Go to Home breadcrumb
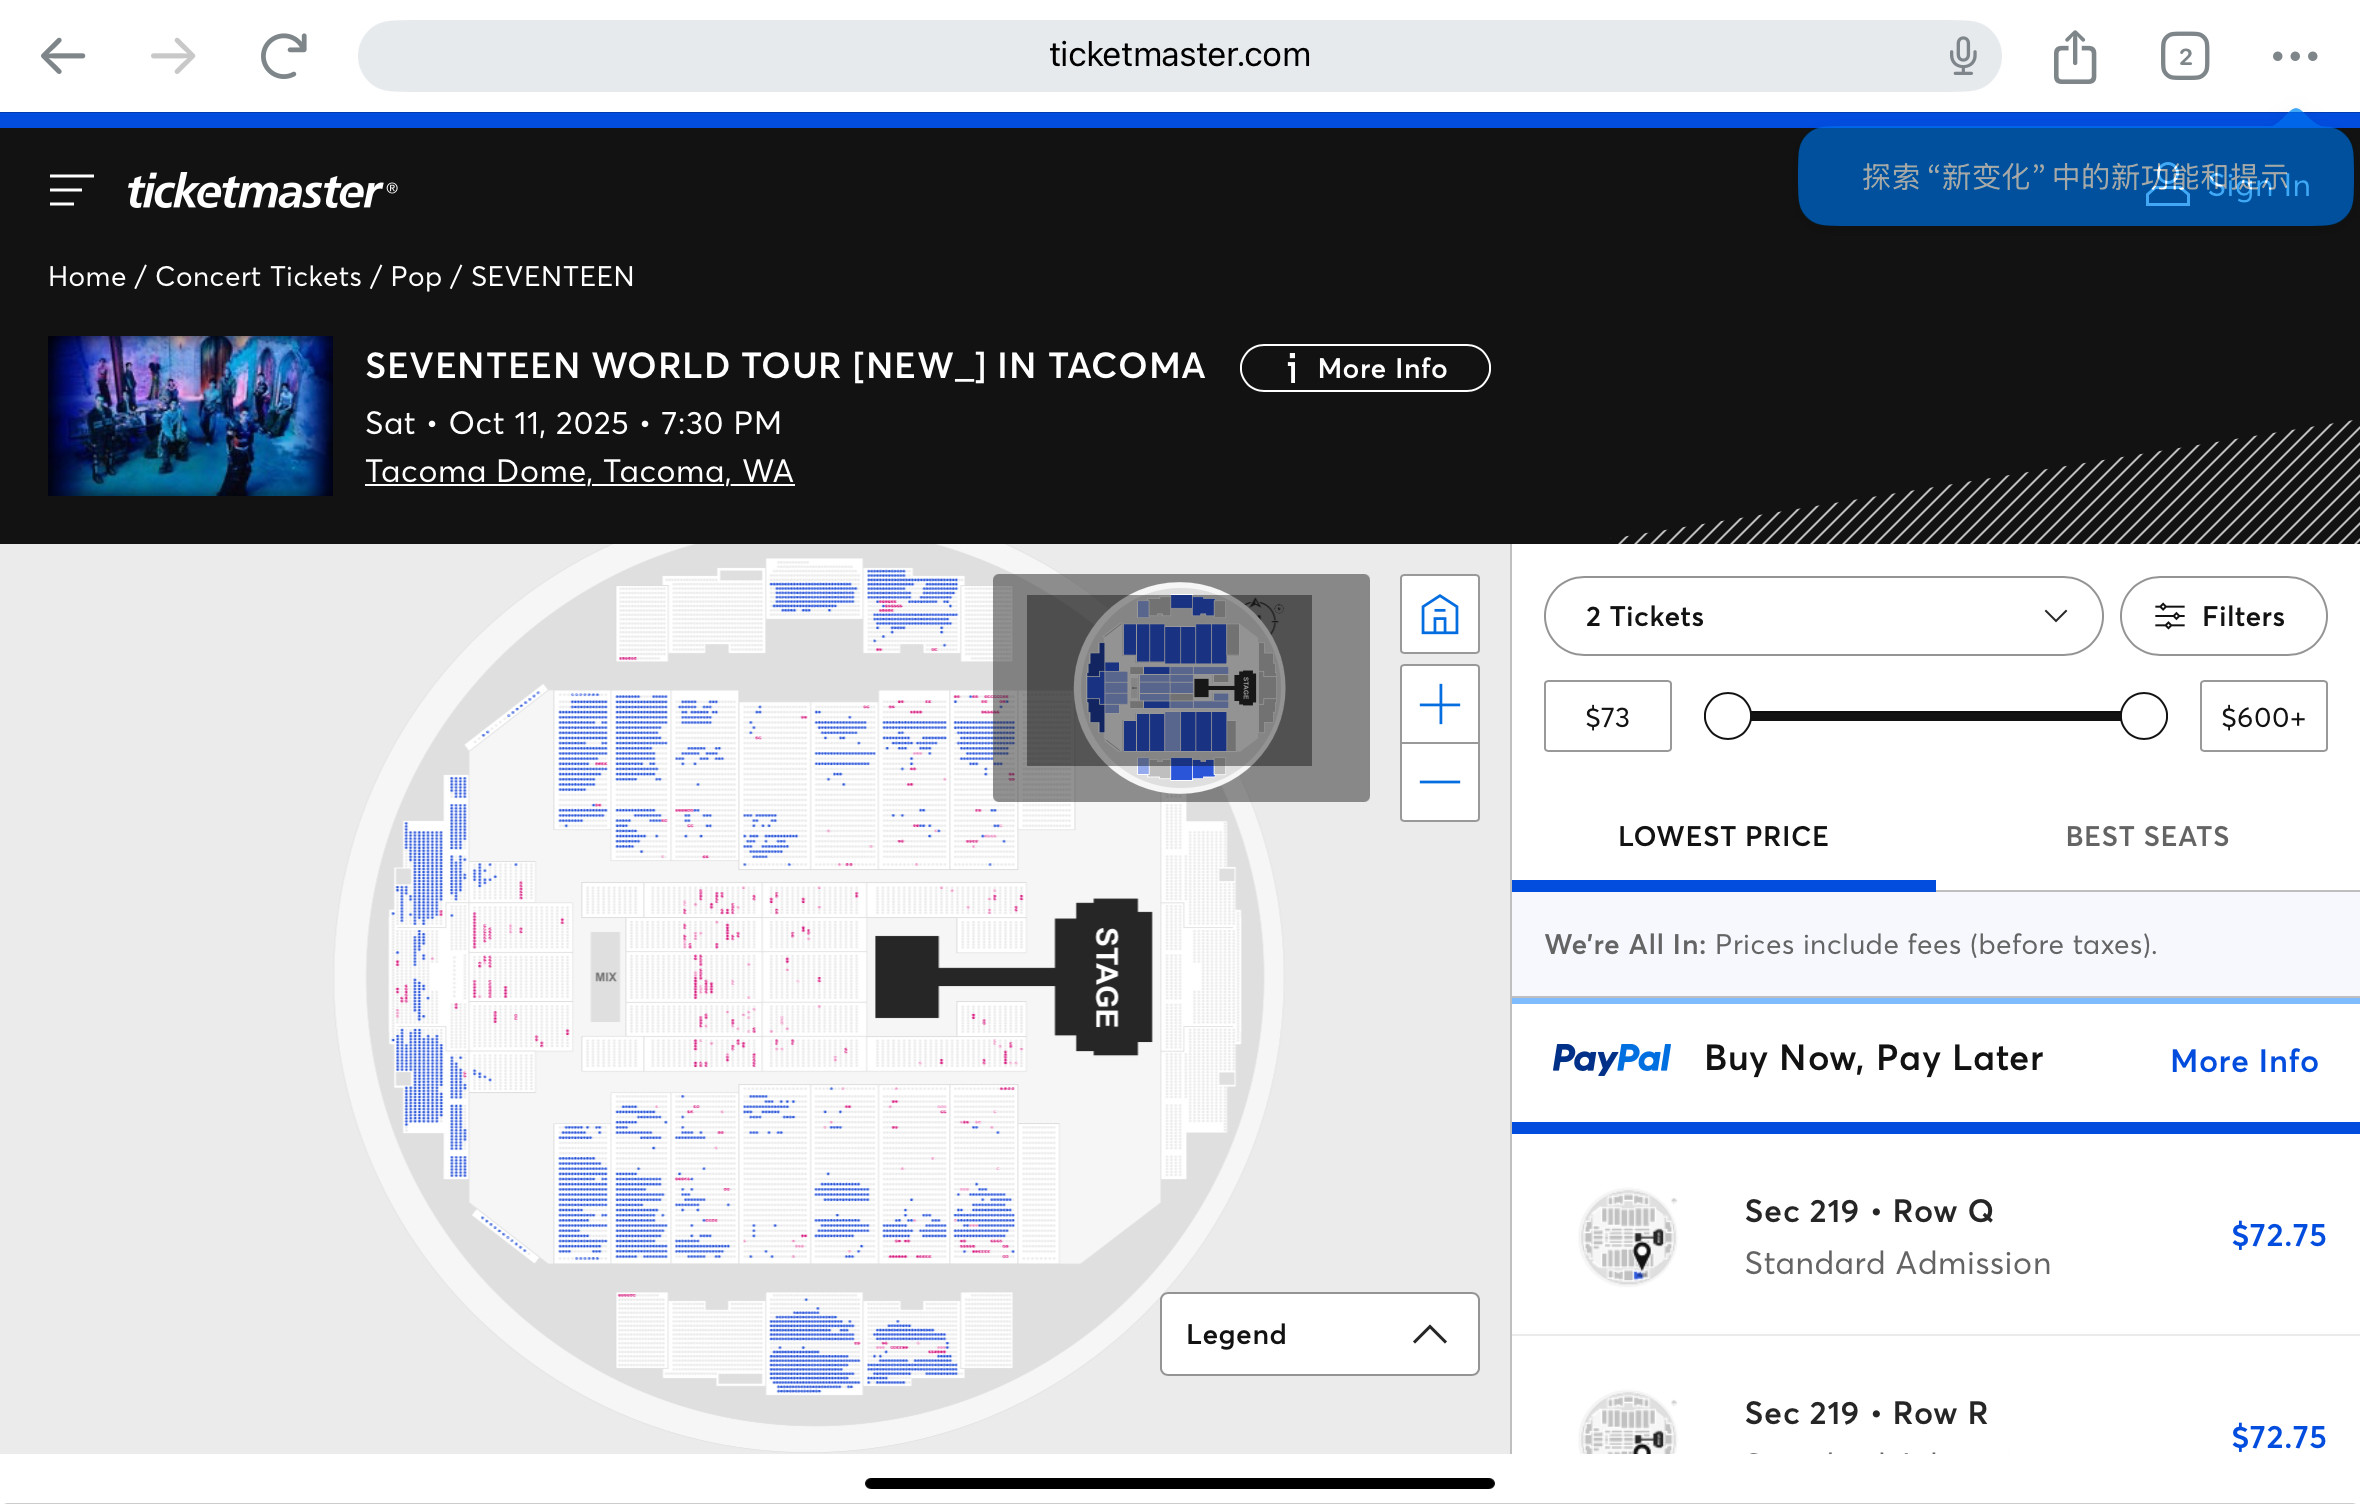Viewport: 2360px width, 1504px height. tap(87, 276)
